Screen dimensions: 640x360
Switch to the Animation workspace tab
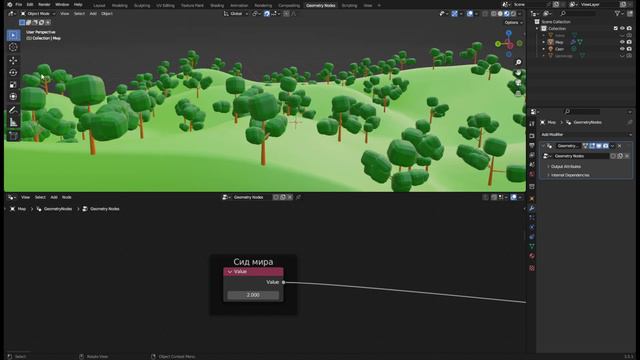pos(239,6)
